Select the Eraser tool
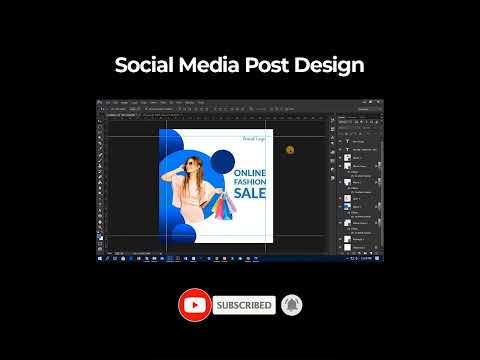Viewport: 480px width, 360px height. (x=100, y=177)
